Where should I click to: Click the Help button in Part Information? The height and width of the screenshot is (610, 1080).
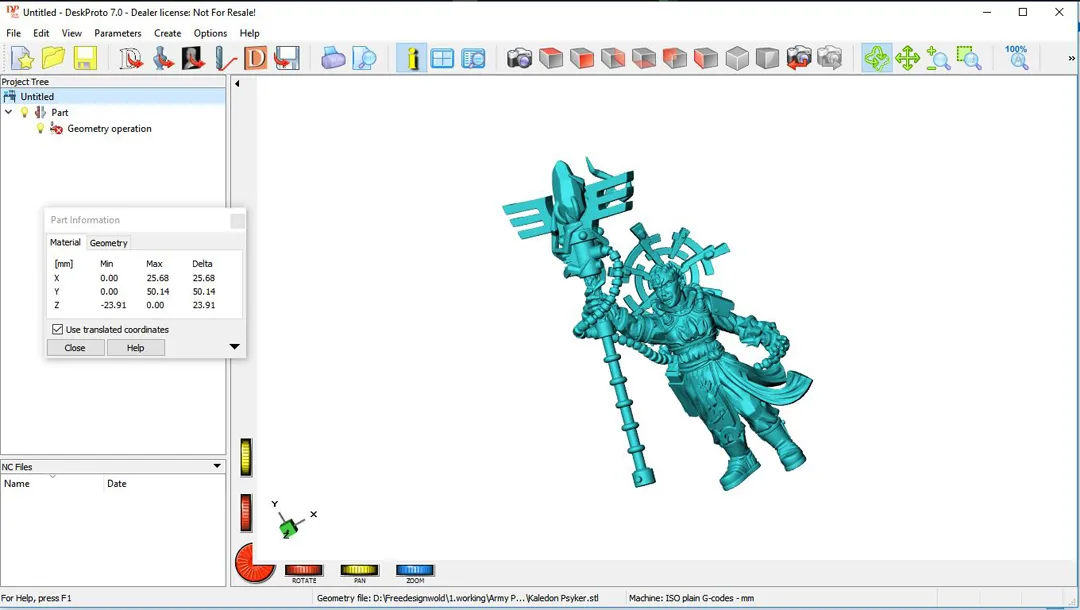click(x=136, y=348)
